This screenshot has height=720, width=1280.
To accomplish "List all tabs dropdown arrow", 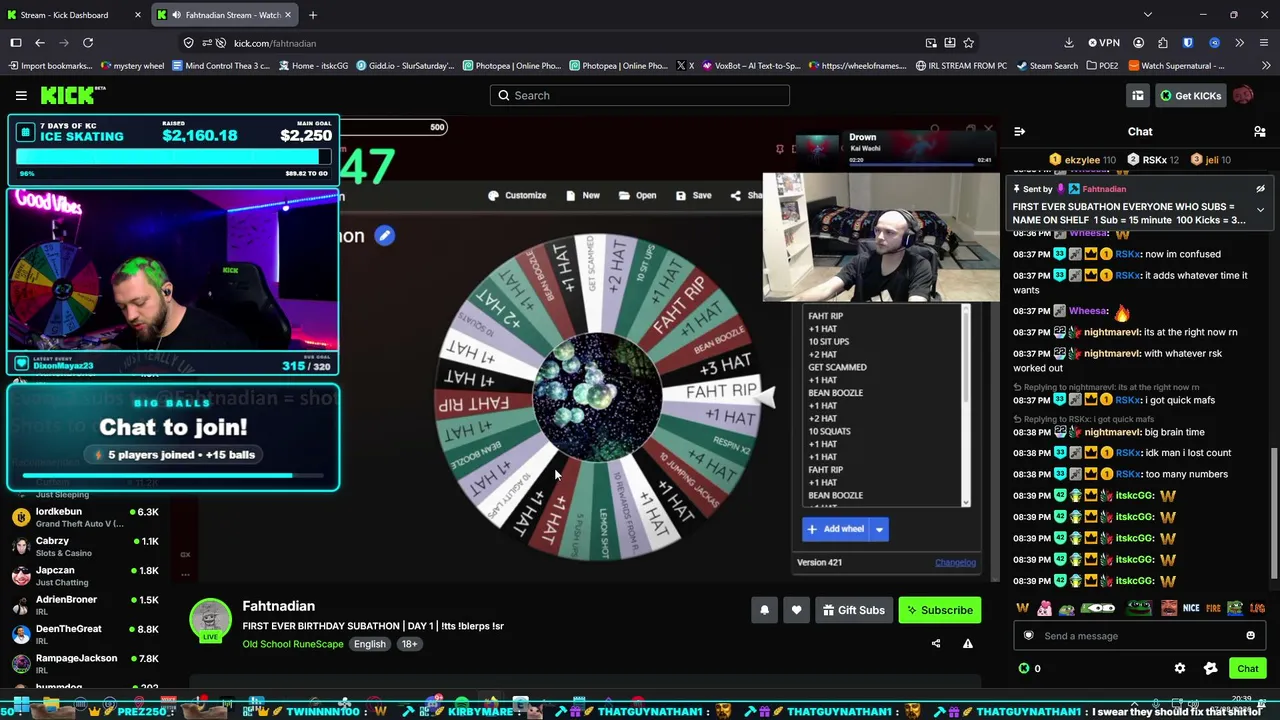I will click(1147, 15).
